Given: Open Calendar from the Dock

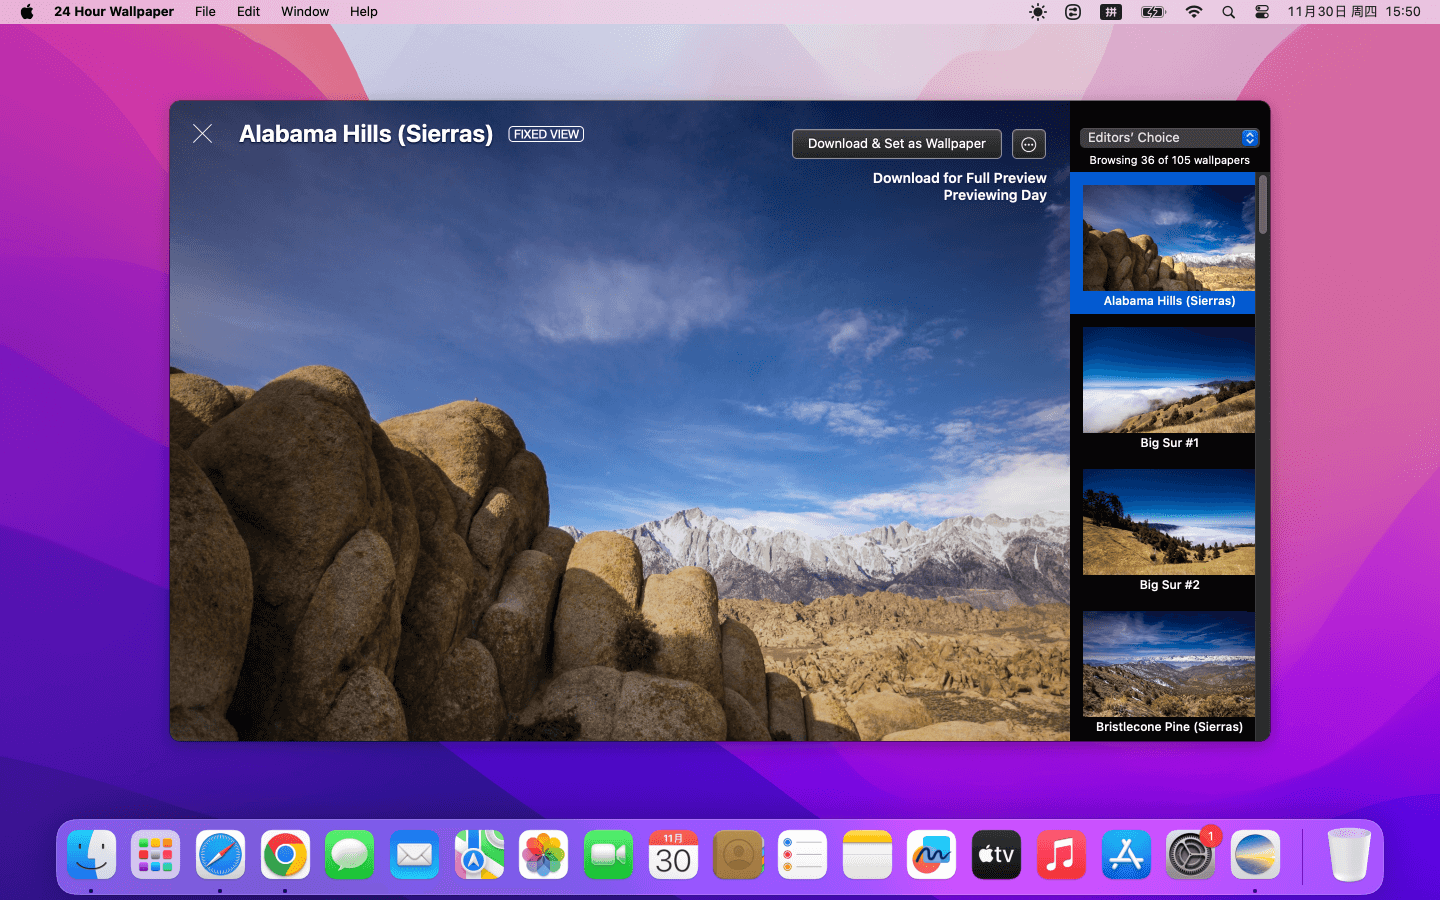Looking at the screenshot, I should click(673, 855).
